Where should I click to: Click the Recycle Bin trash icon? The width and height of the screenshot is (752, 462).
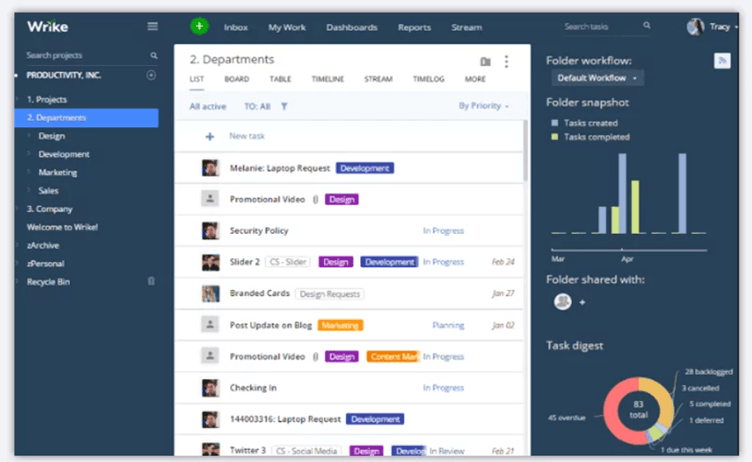tap(151, 282)
